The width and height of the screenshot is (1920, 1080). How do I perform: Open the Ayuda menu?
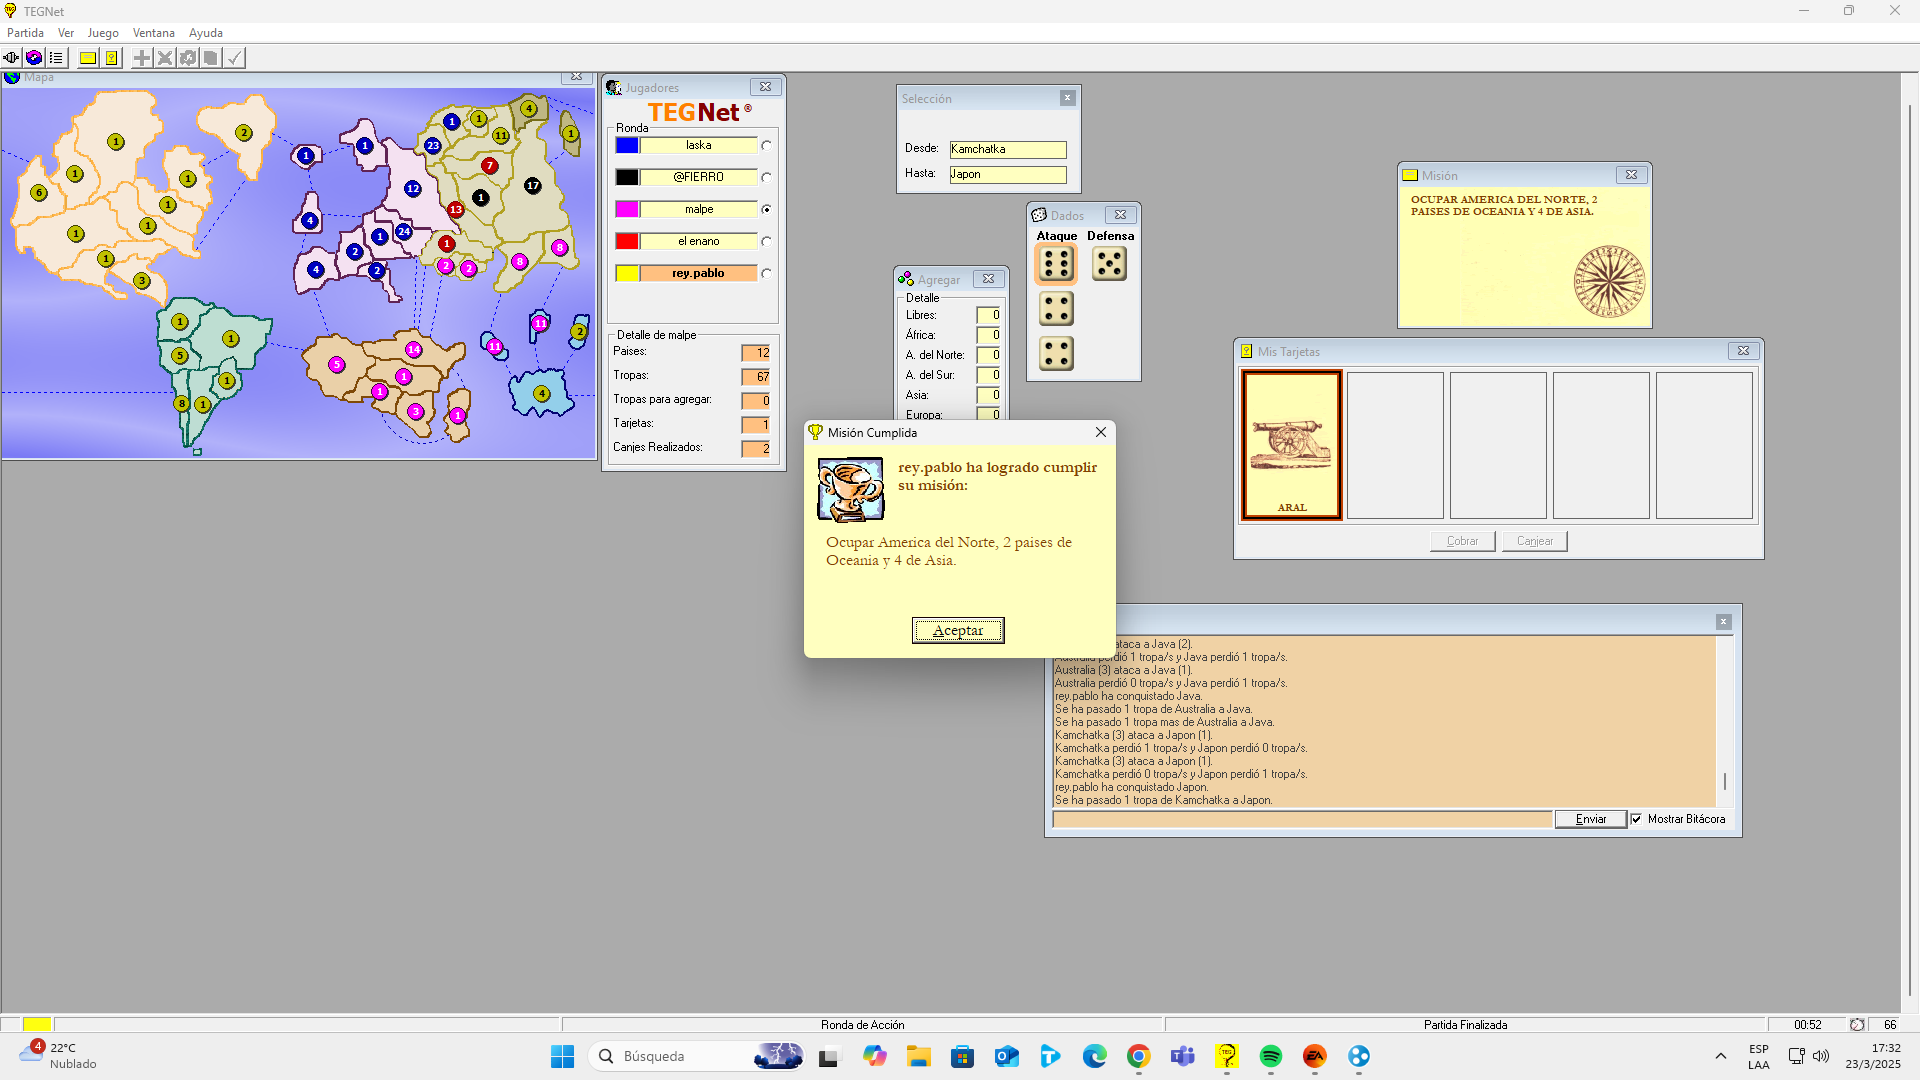pyautogui.click(x=206, y=33)
